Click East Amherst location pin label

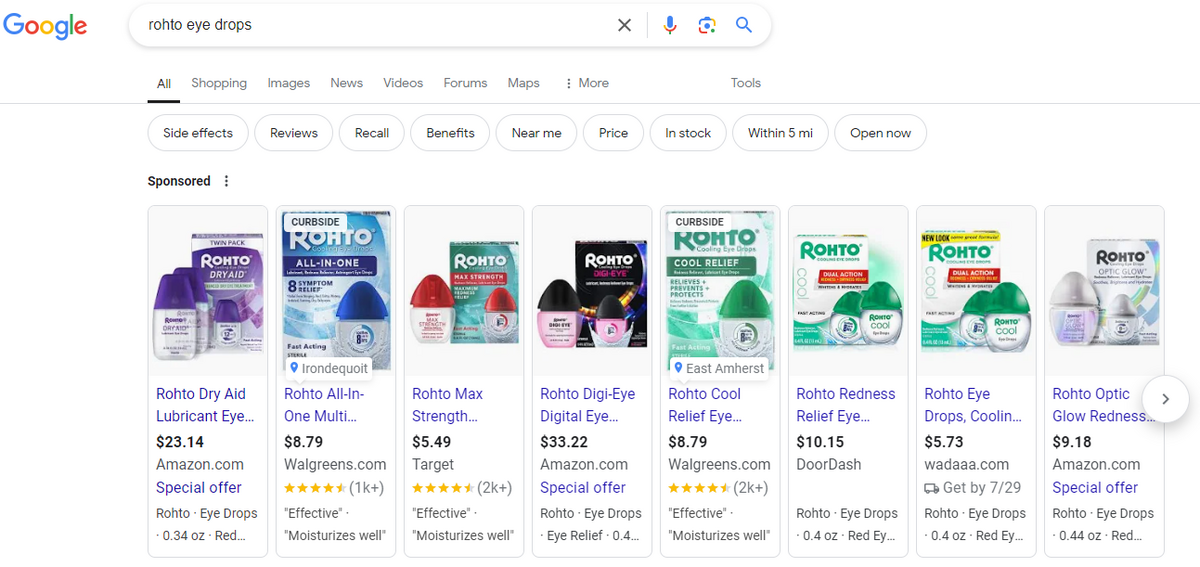coord(718,368)
